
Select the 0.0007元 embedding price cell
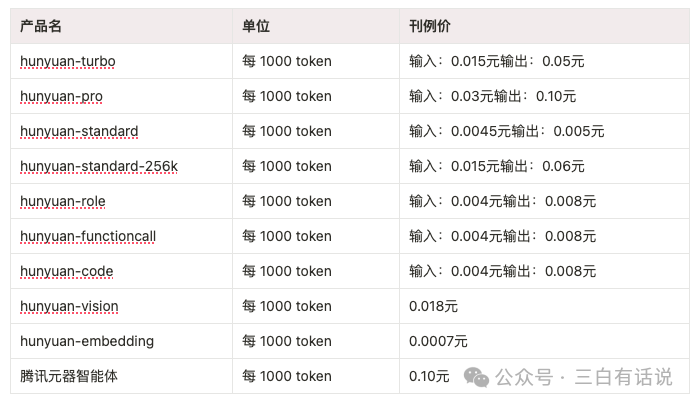pos(438,341)
